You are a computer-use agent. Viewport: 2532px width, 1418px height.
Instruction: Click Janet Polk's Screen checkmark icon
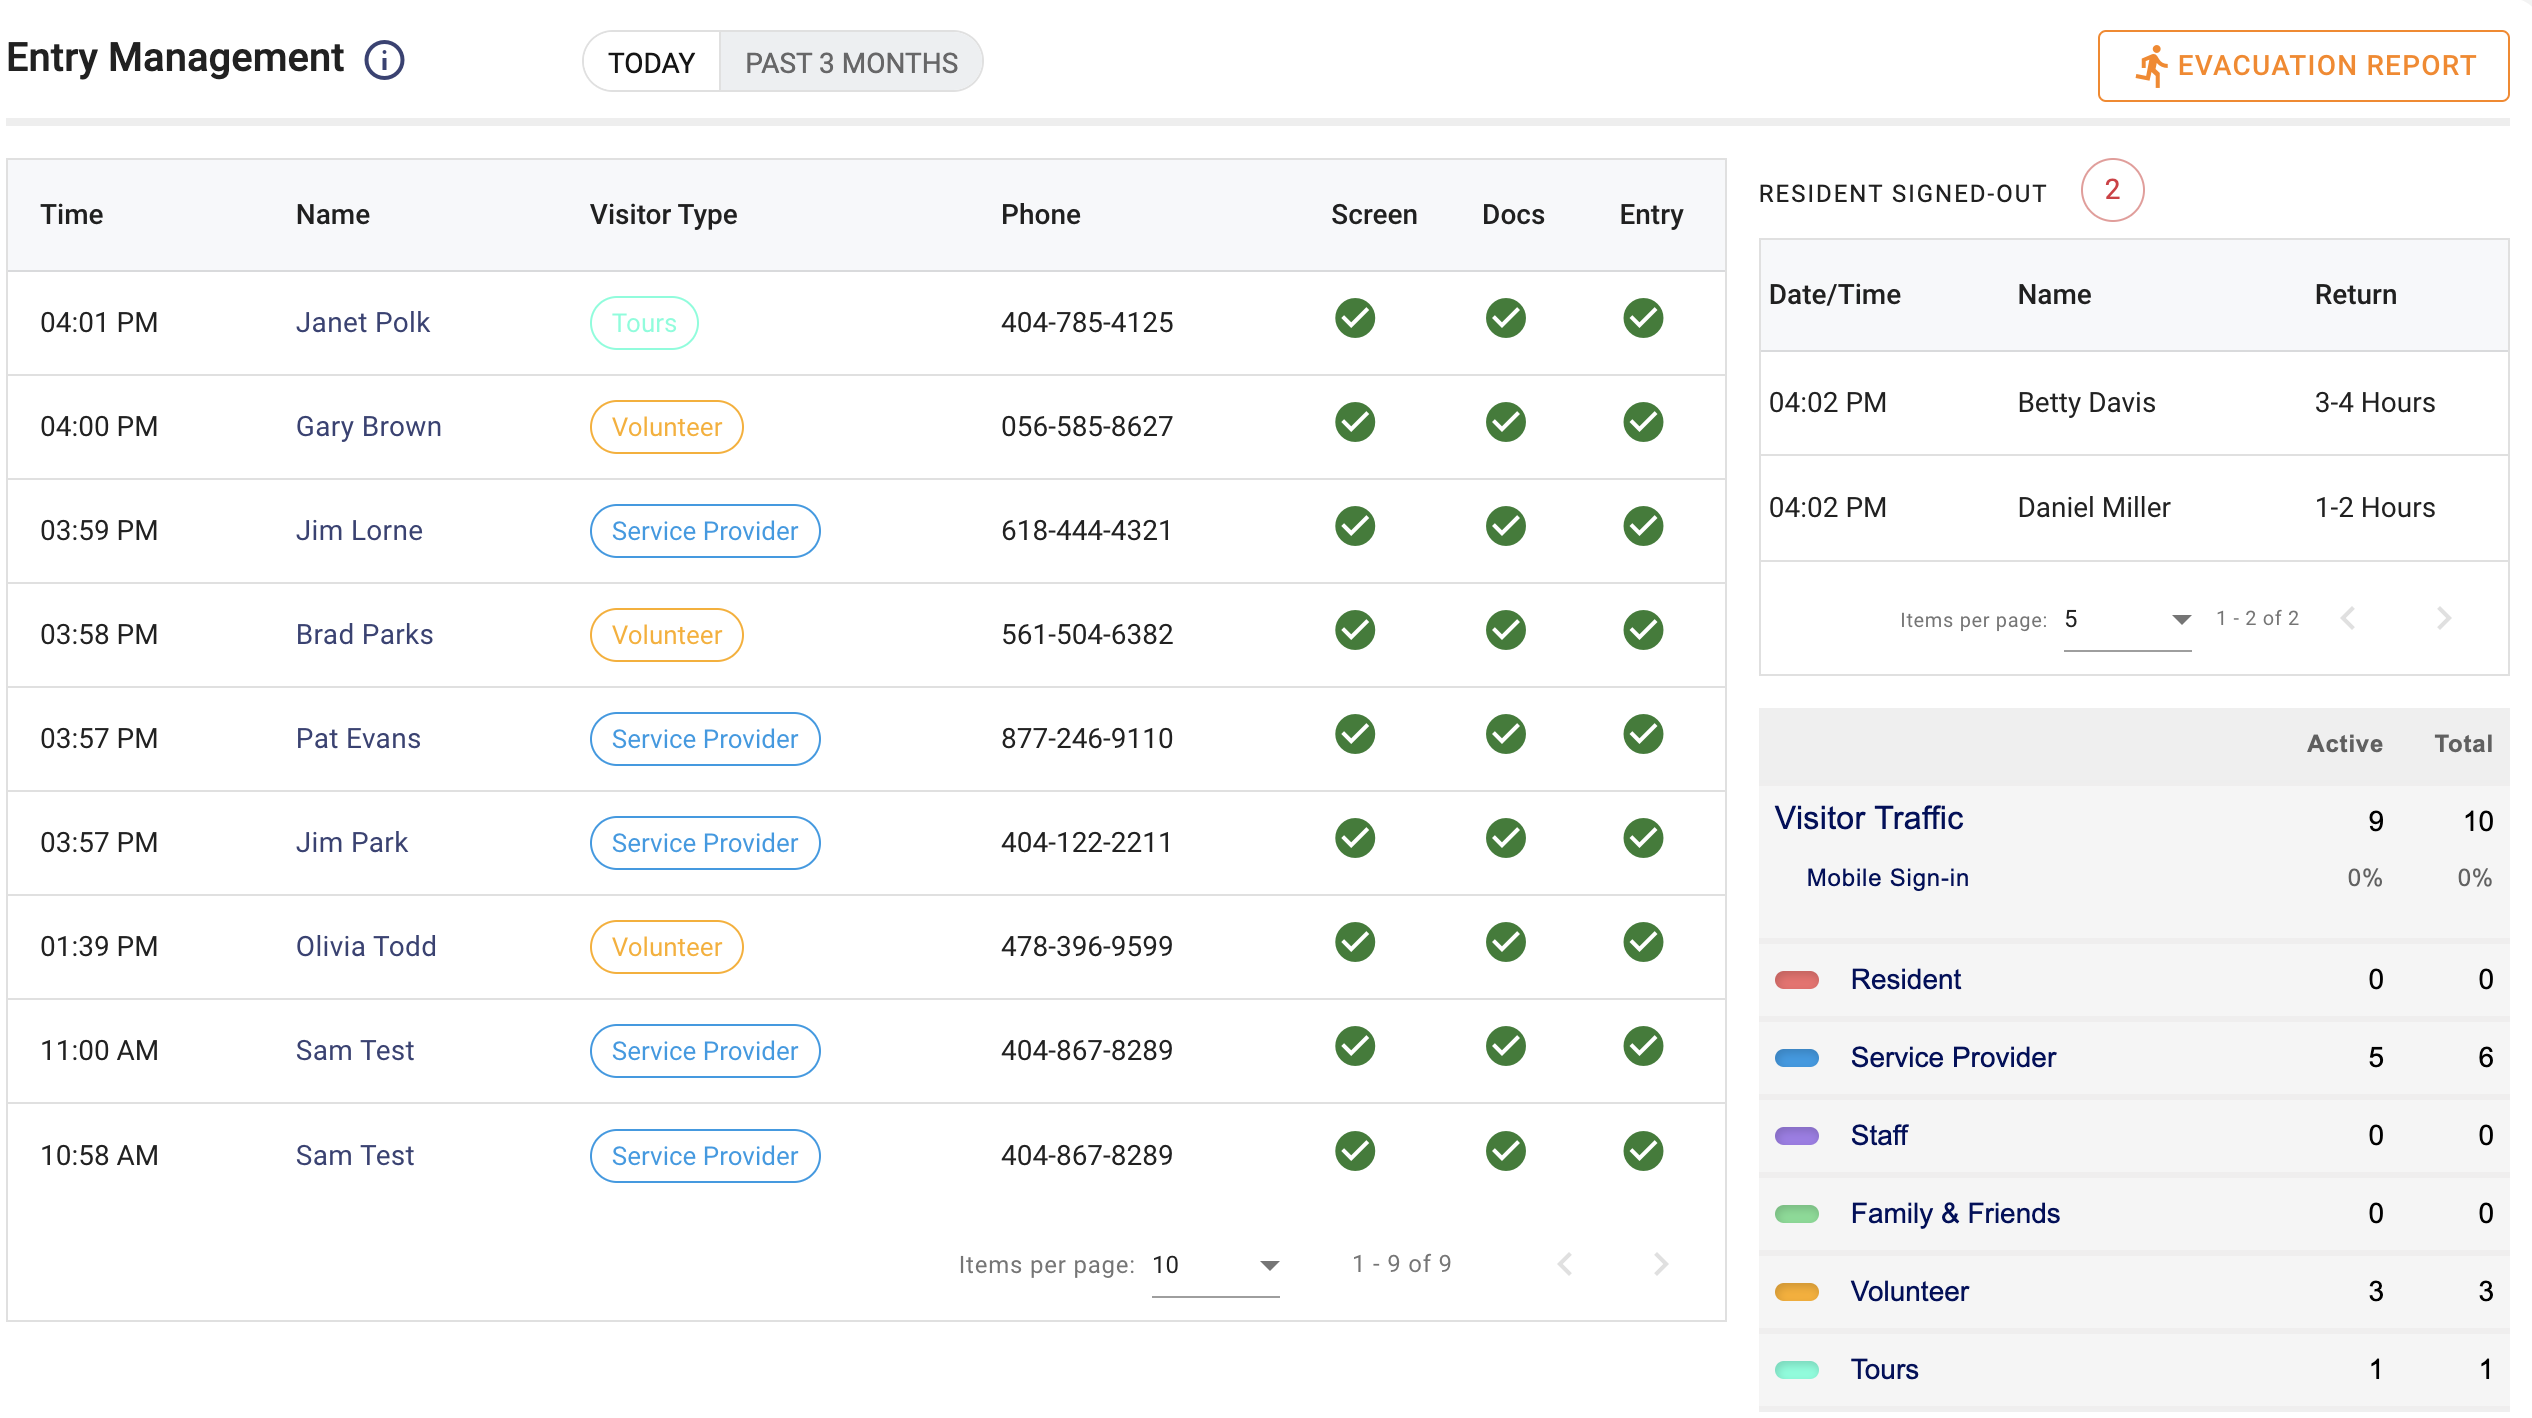pos(1354,319)
